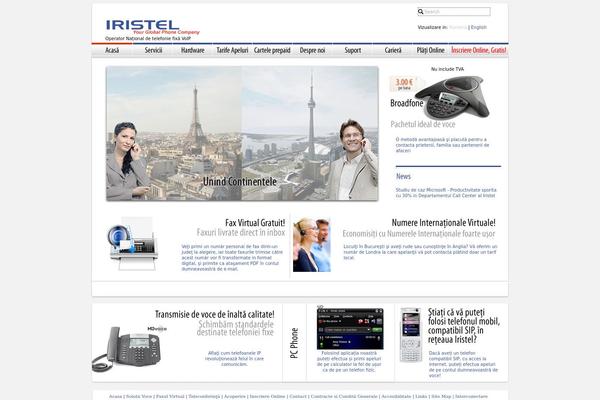Go to the Suport section
The image size is (600, 400).
(x=352, y=50)
